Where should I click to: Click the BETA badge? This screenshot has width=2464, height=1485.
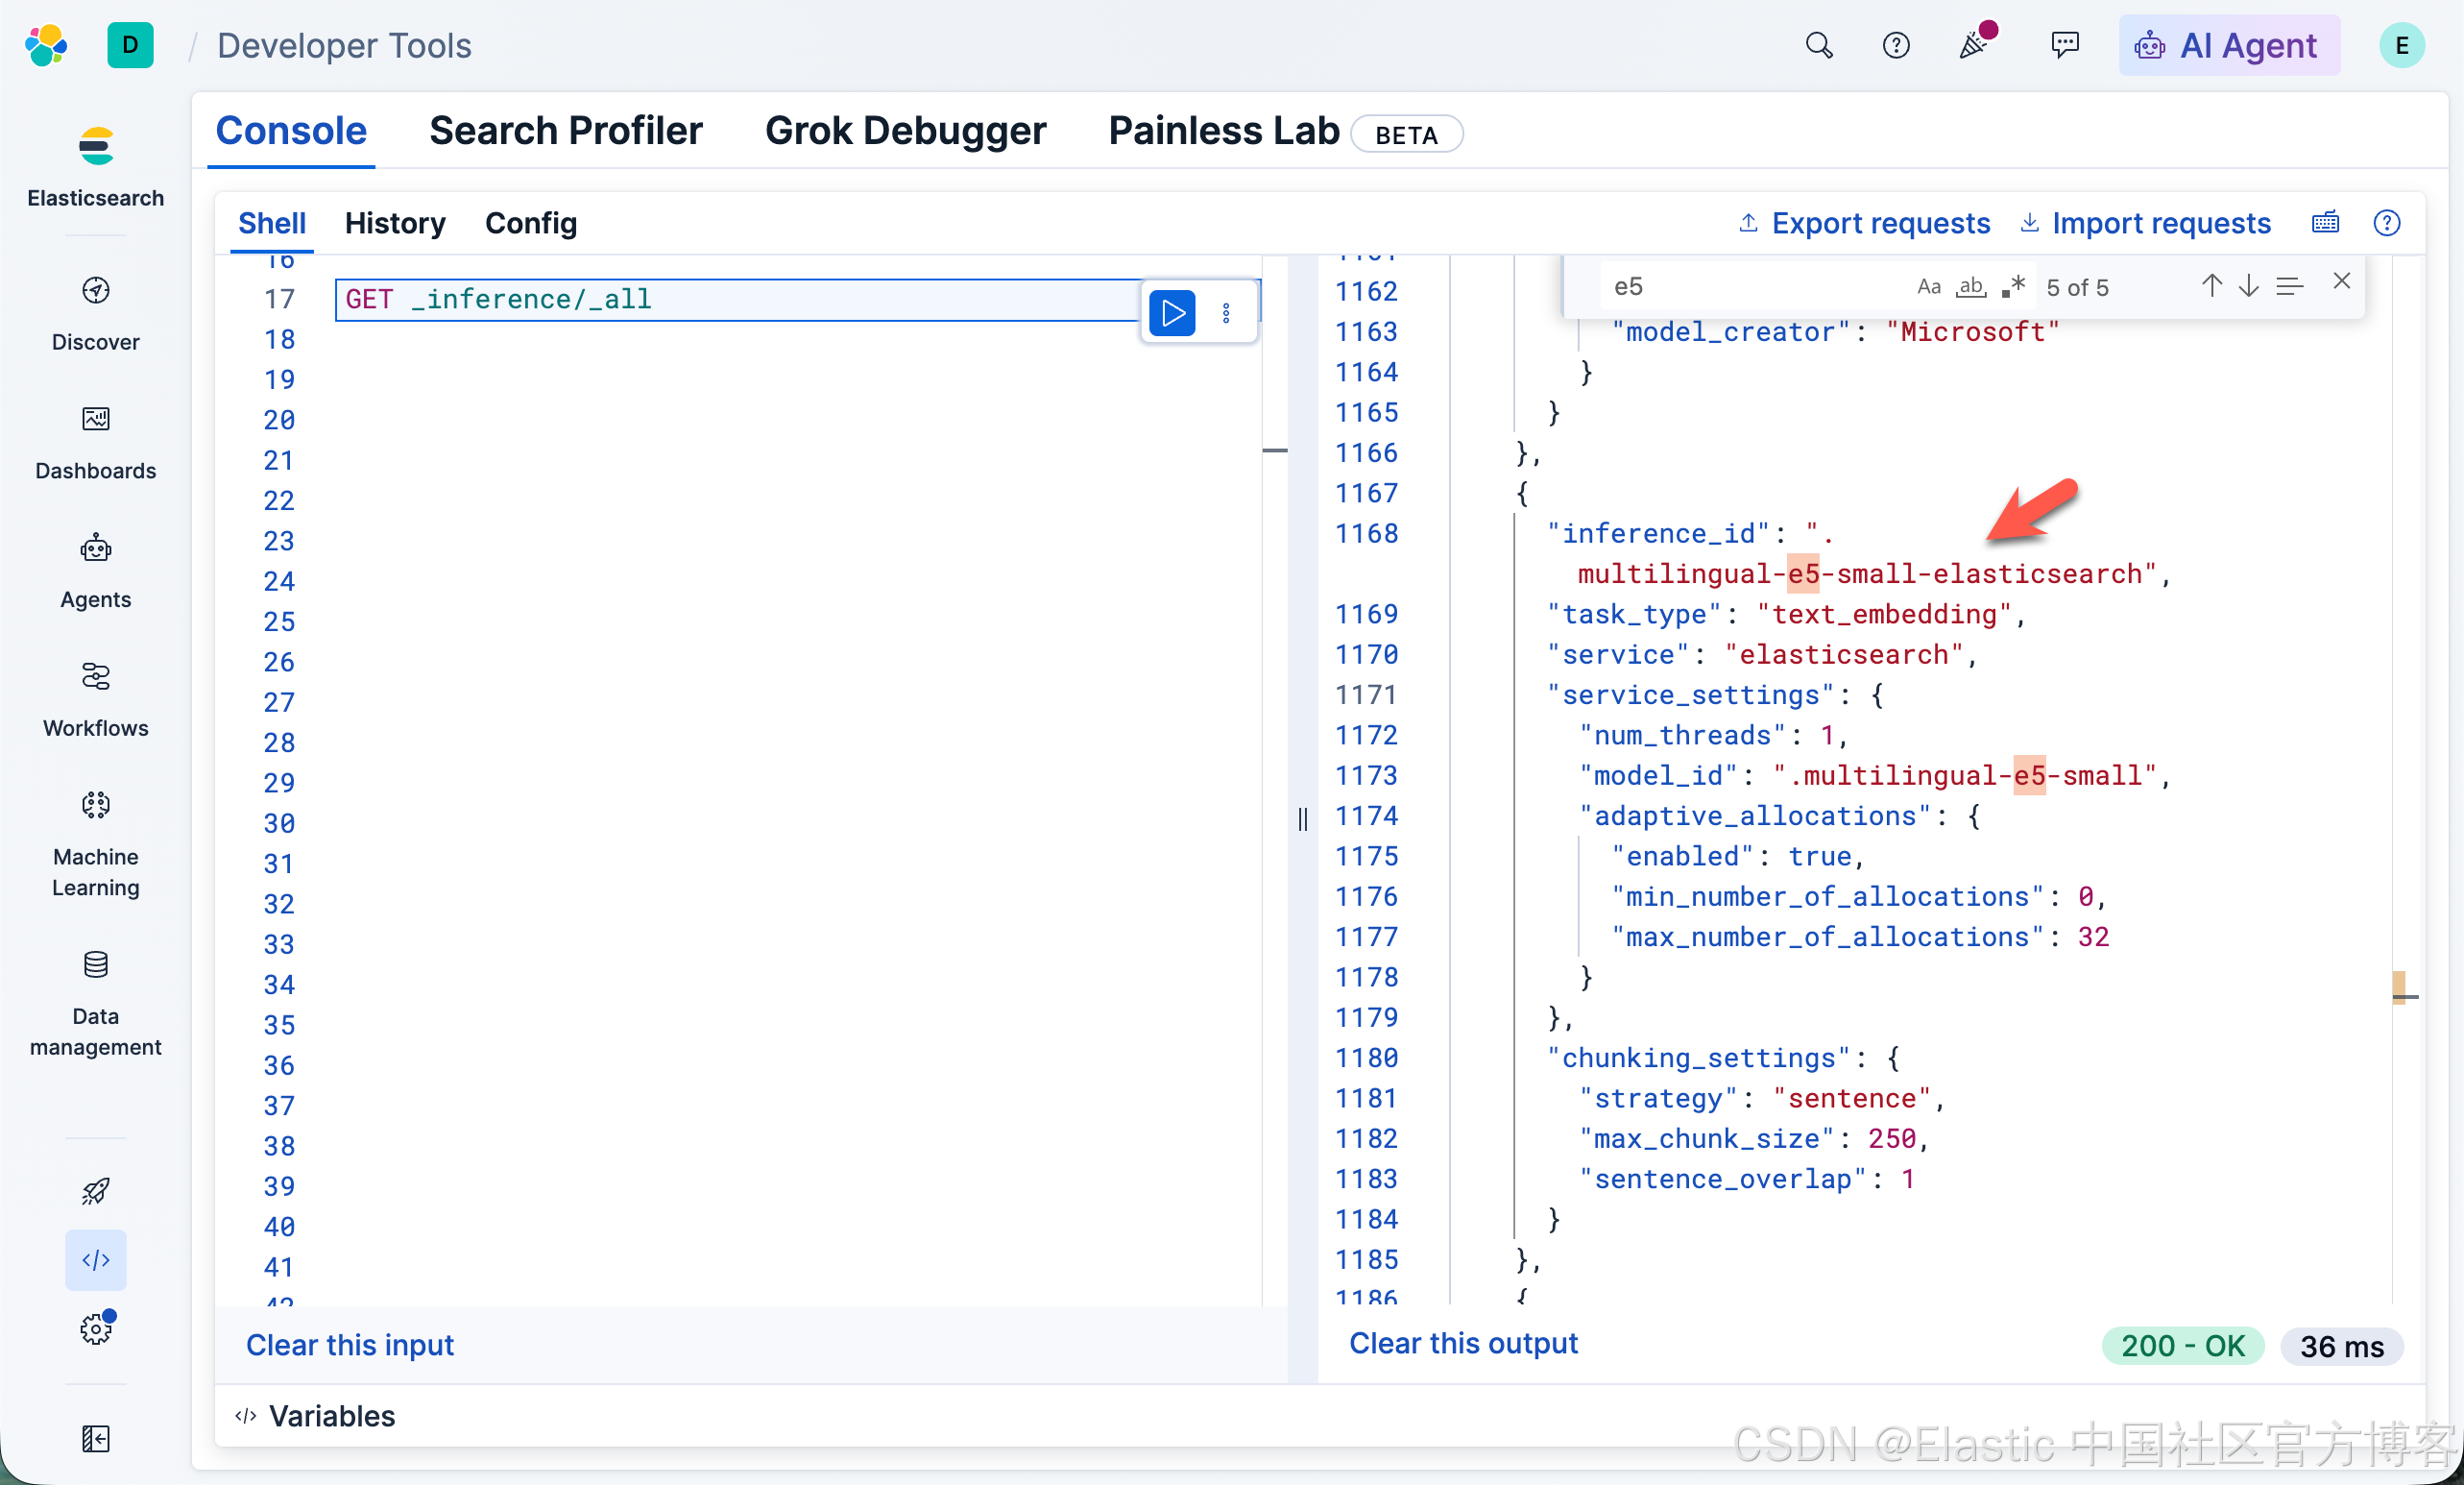(1407, 134)
